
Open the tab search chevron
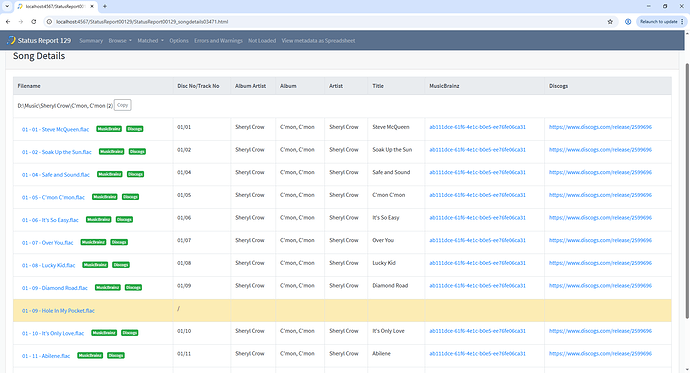tap(7, 6)
